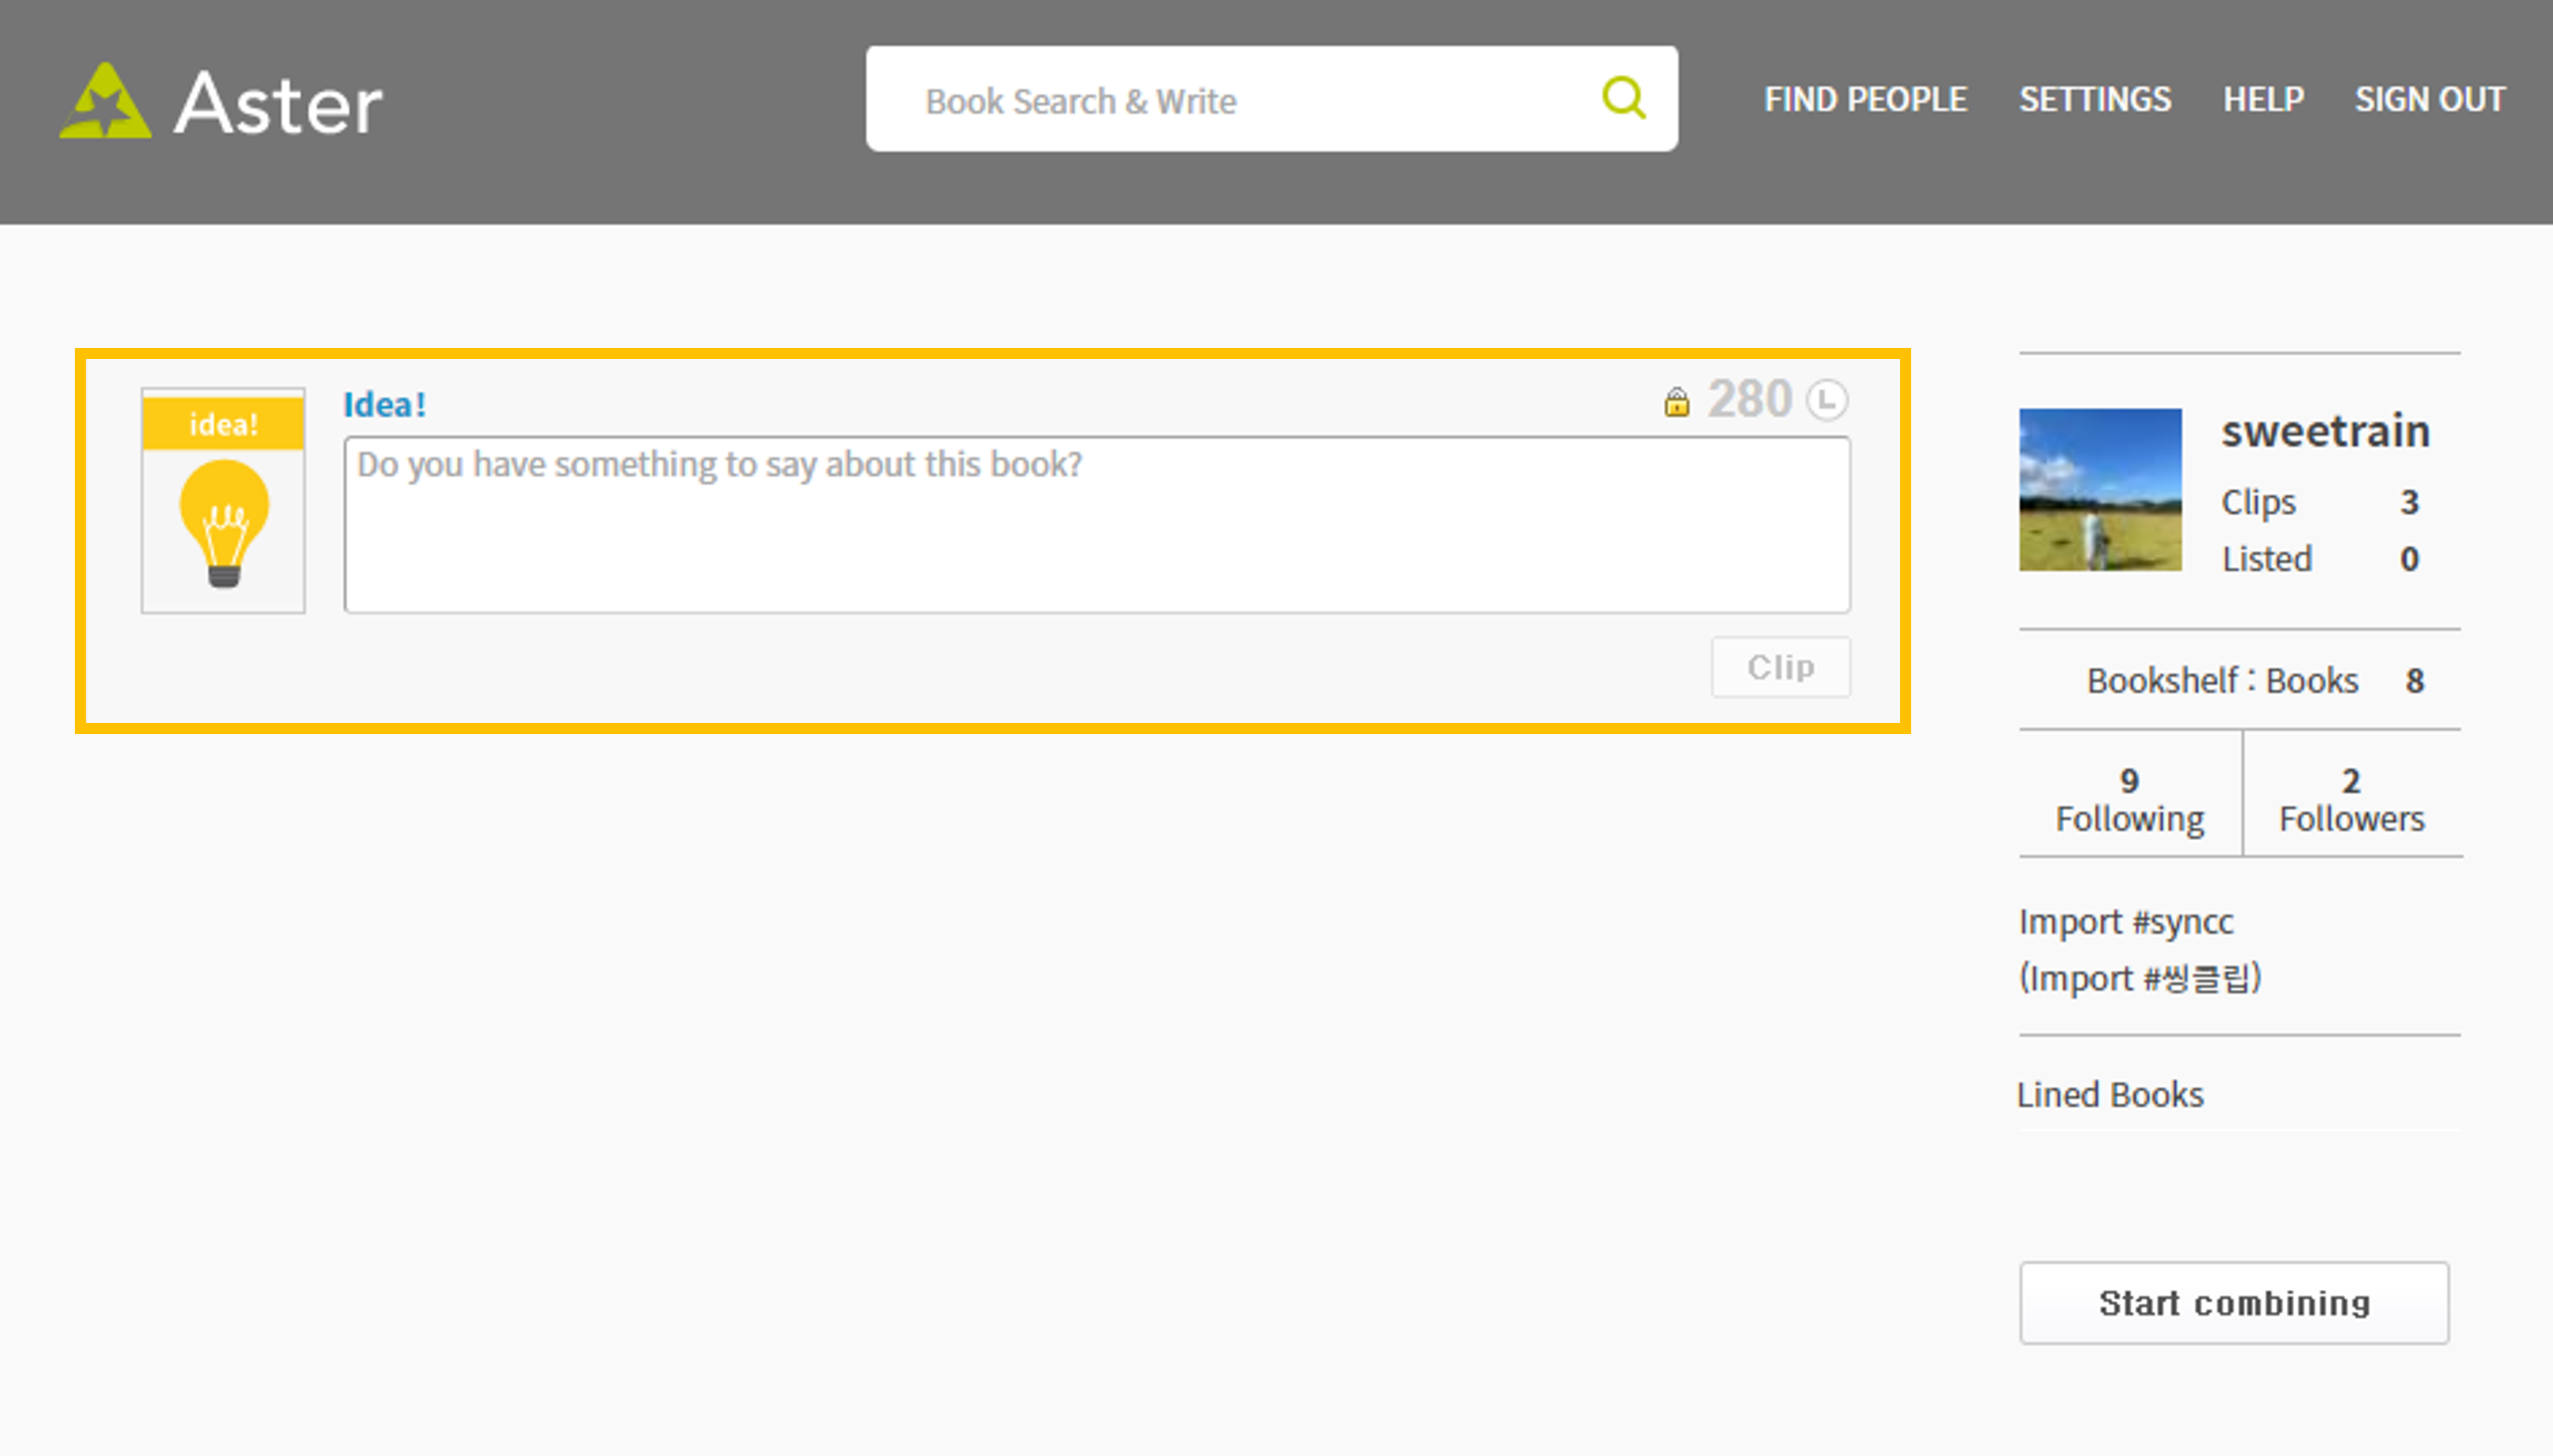Open SETTINGS in the top menu
The image size is (2553, 1456).
point(2094,100)
